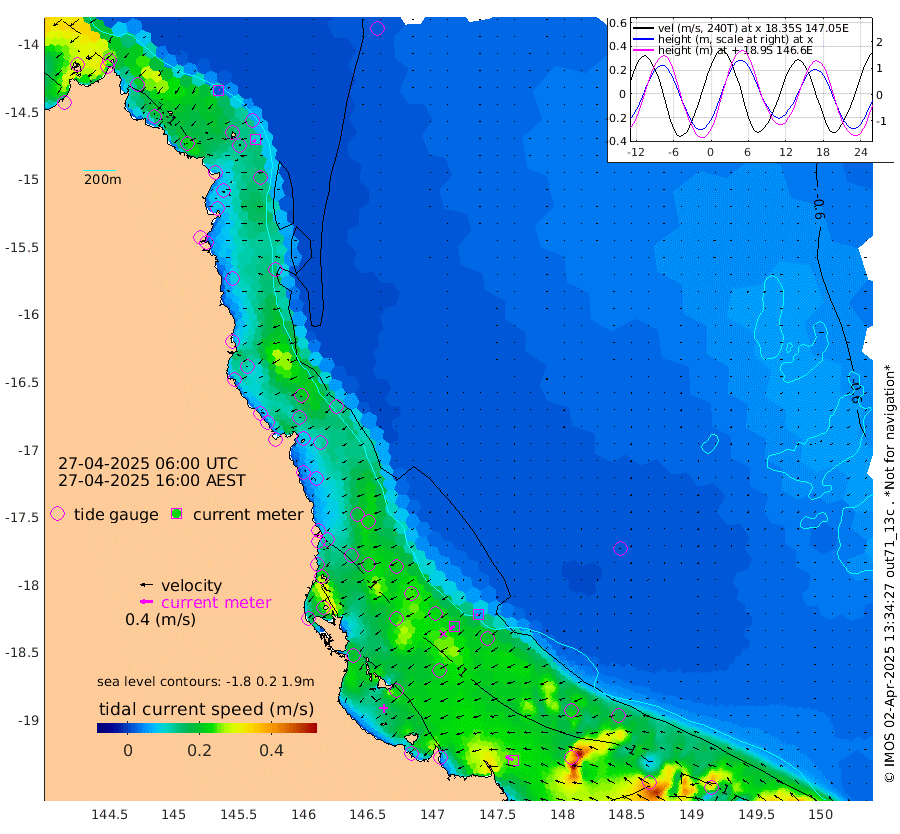Click the inset left axis value '0.6'
The width and height of the screenshot is (900, 834).
618,23
